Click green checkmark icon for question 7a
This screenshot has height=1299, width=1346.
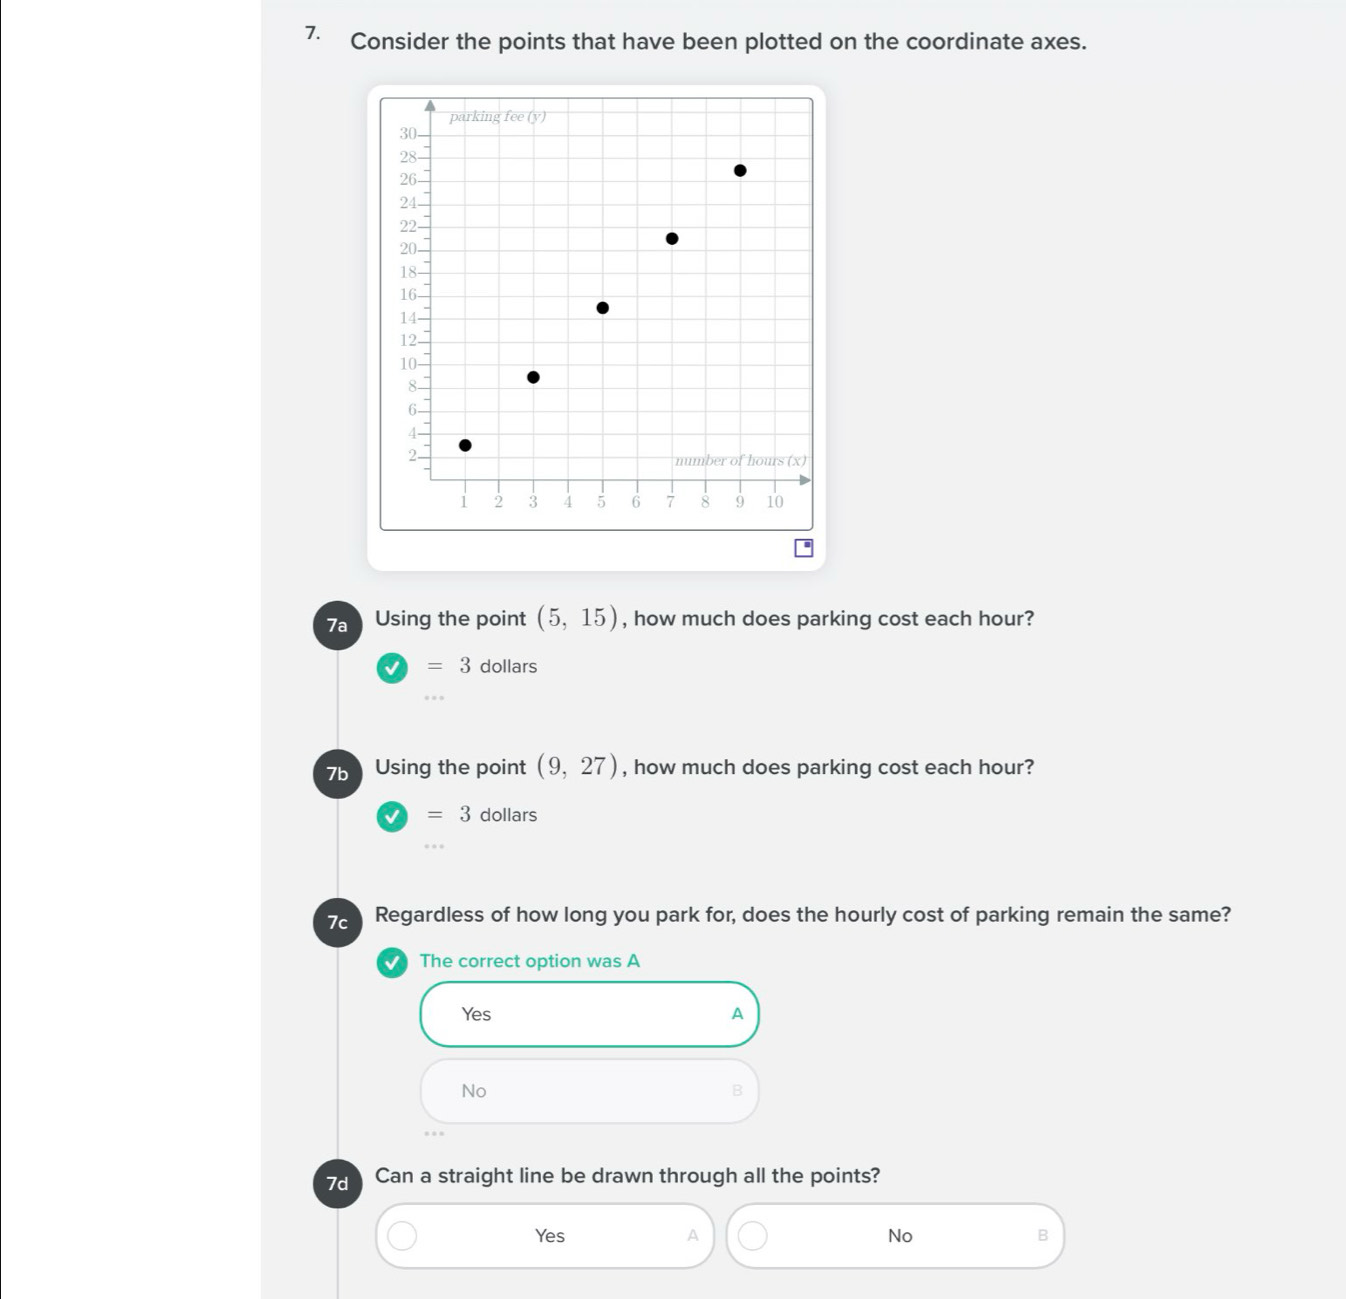(392, 667)
